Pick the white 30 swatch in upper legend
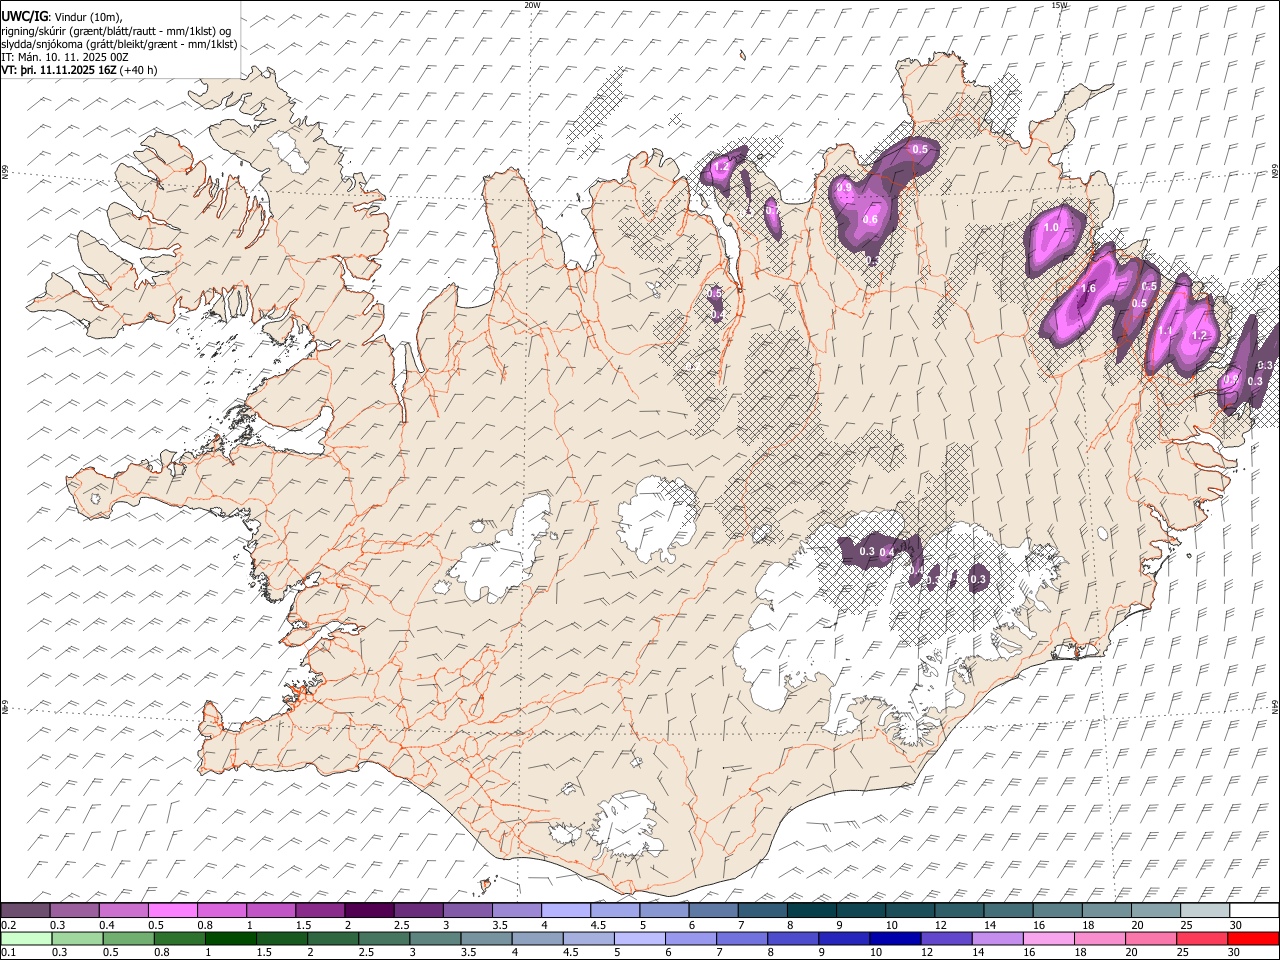The width and height of the screenshot is (1280, 960). (x=1254, y=911)
